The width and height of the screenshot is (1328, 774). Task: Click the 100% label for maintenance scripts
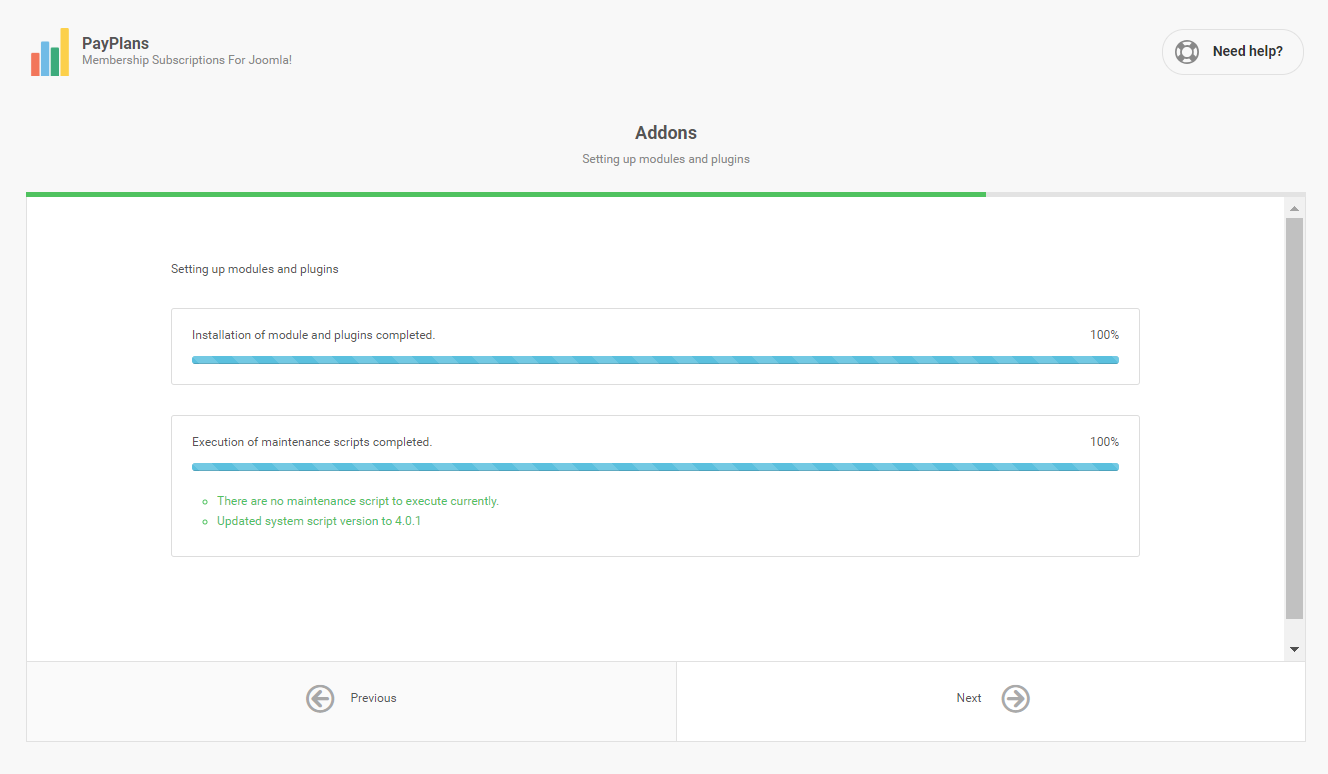pyautogui.click(x=1104, y=442)
